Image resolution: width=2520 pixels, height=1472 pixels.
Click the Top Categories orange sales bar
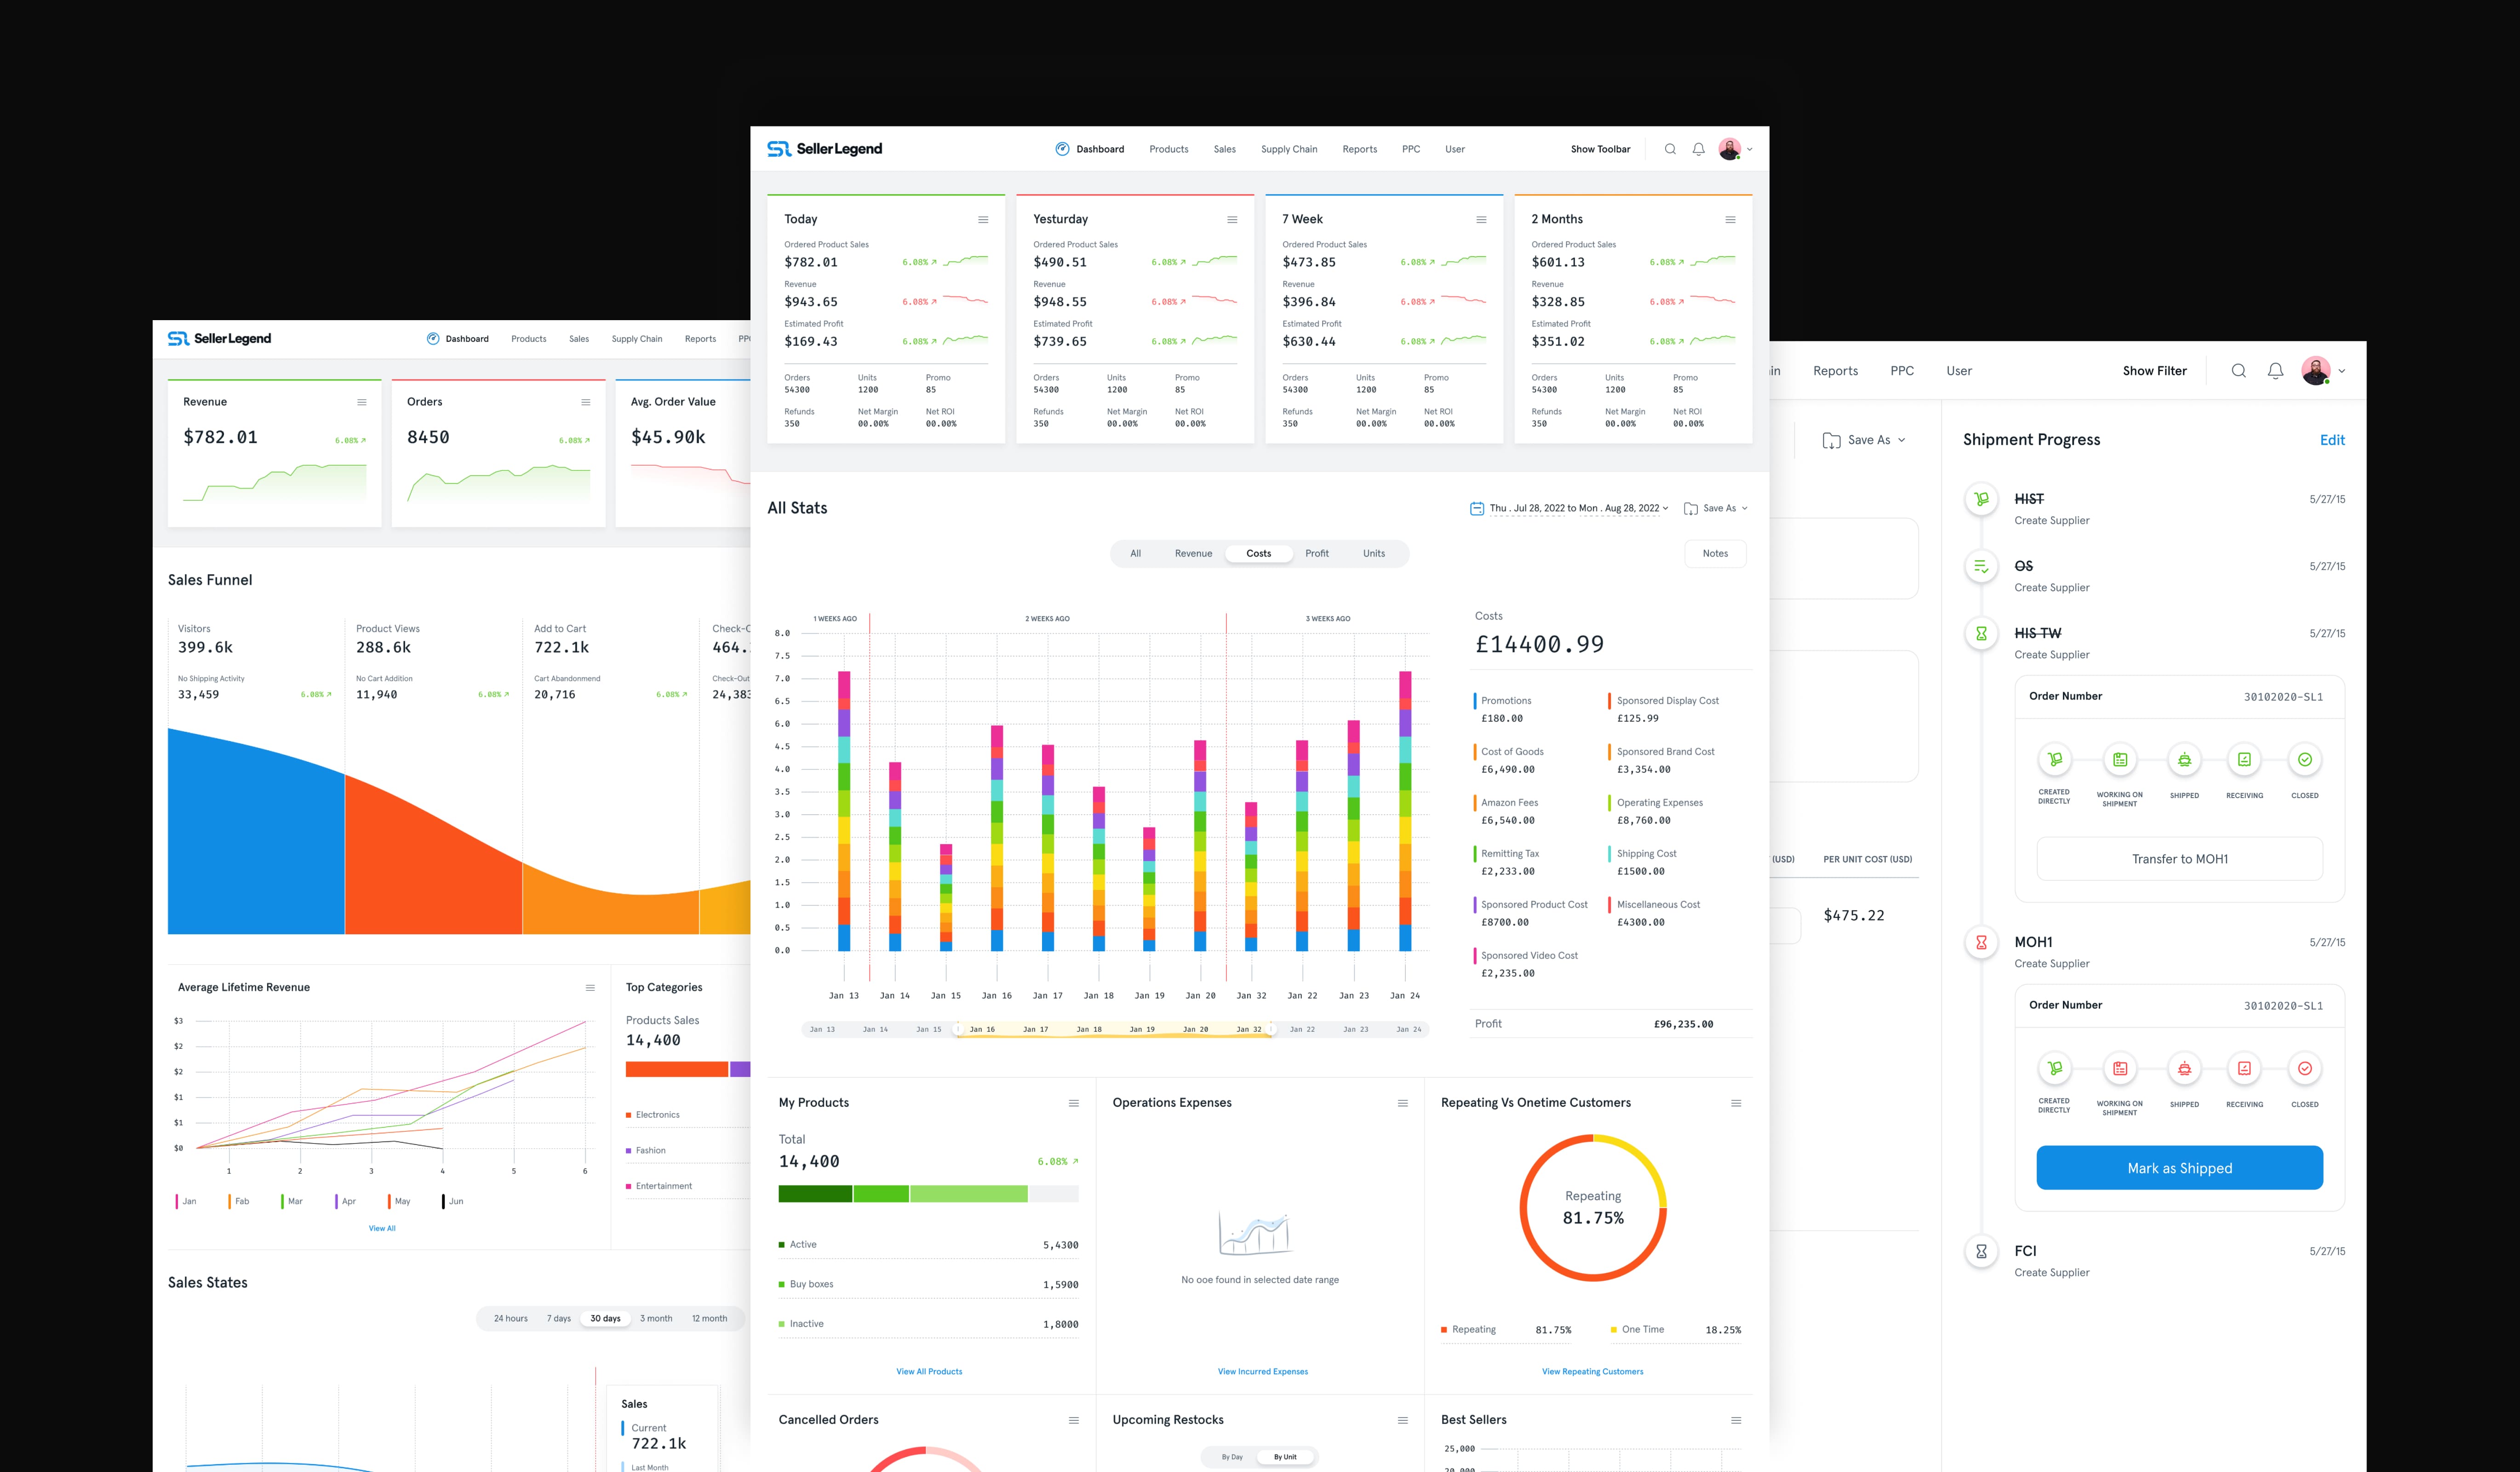pyautogui.click(x=677, y=1070)
